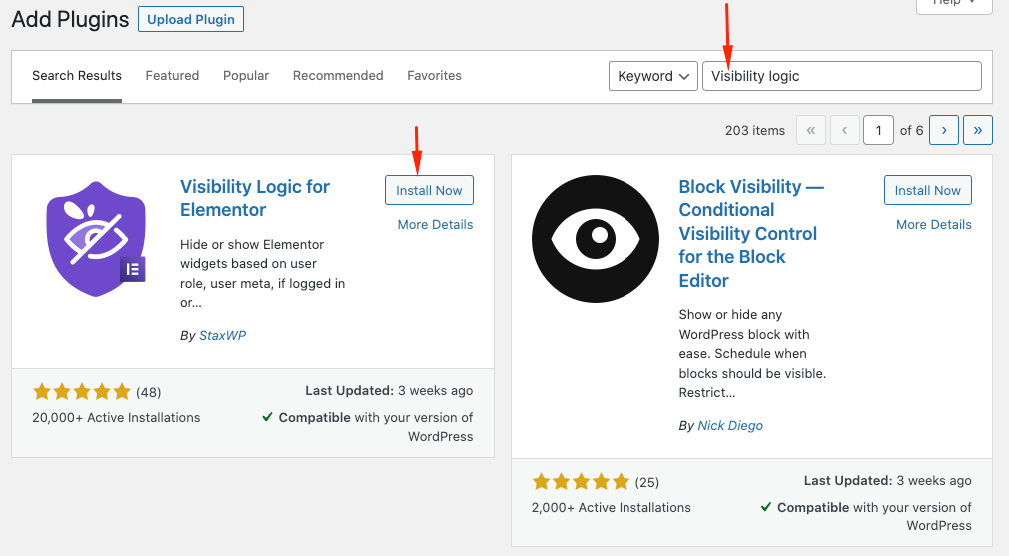Jump to the last results page
This screenshot has width=1009, height=556.
pyautogui.click(x=977, y=130)
